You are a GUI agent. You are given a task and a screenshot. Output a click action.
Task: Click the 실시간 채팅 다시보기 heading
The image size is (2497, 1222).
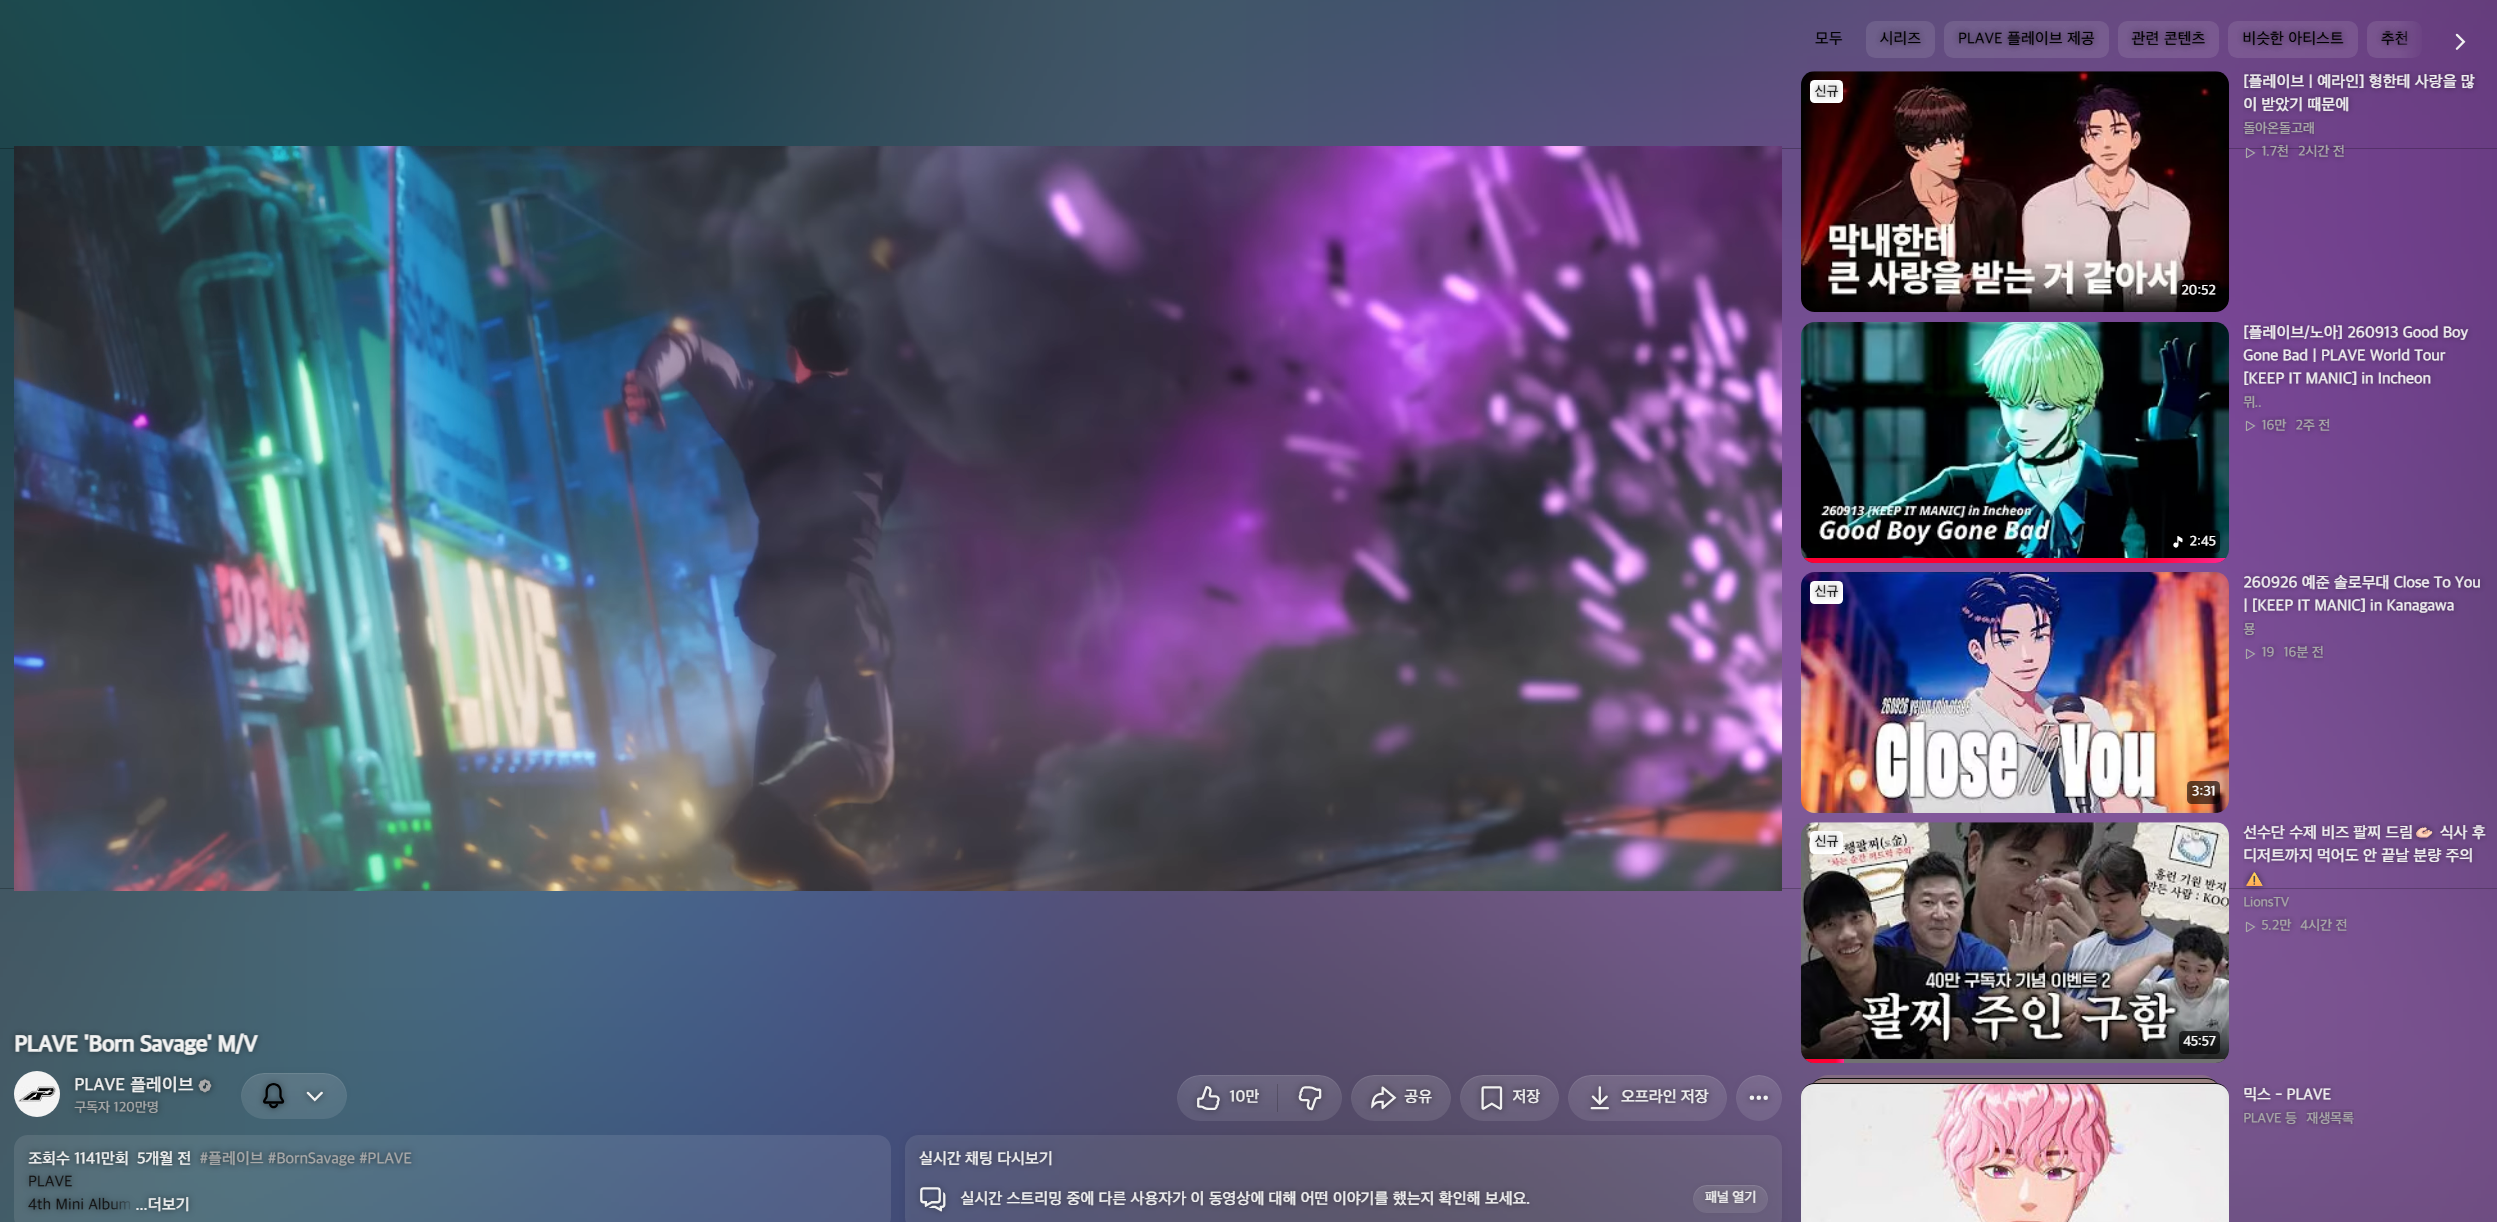tap(985, 1158)
